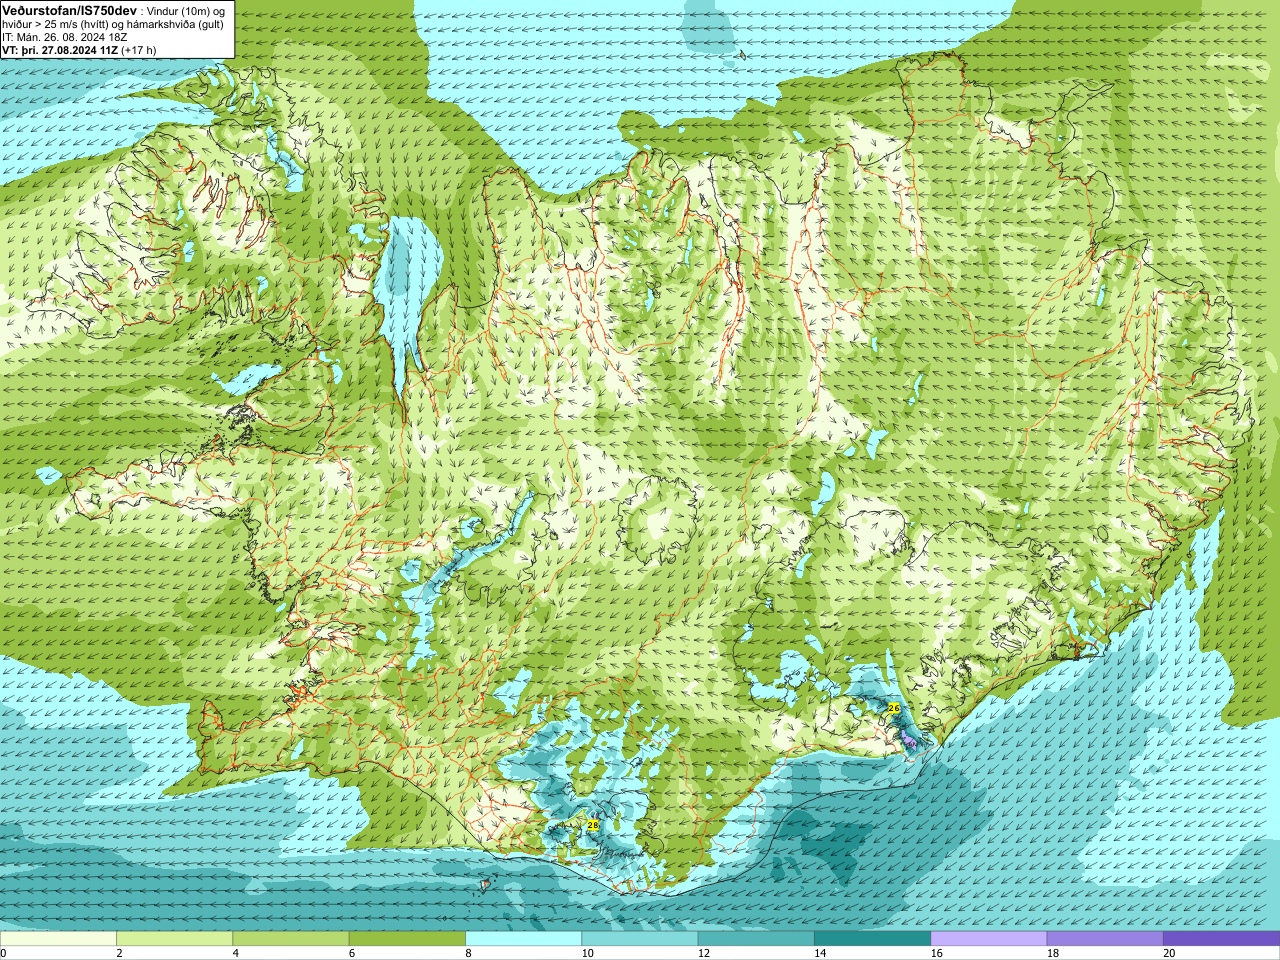Click the yellow gust label 28
1280x960 pixels.
click(x=593, y=825)
